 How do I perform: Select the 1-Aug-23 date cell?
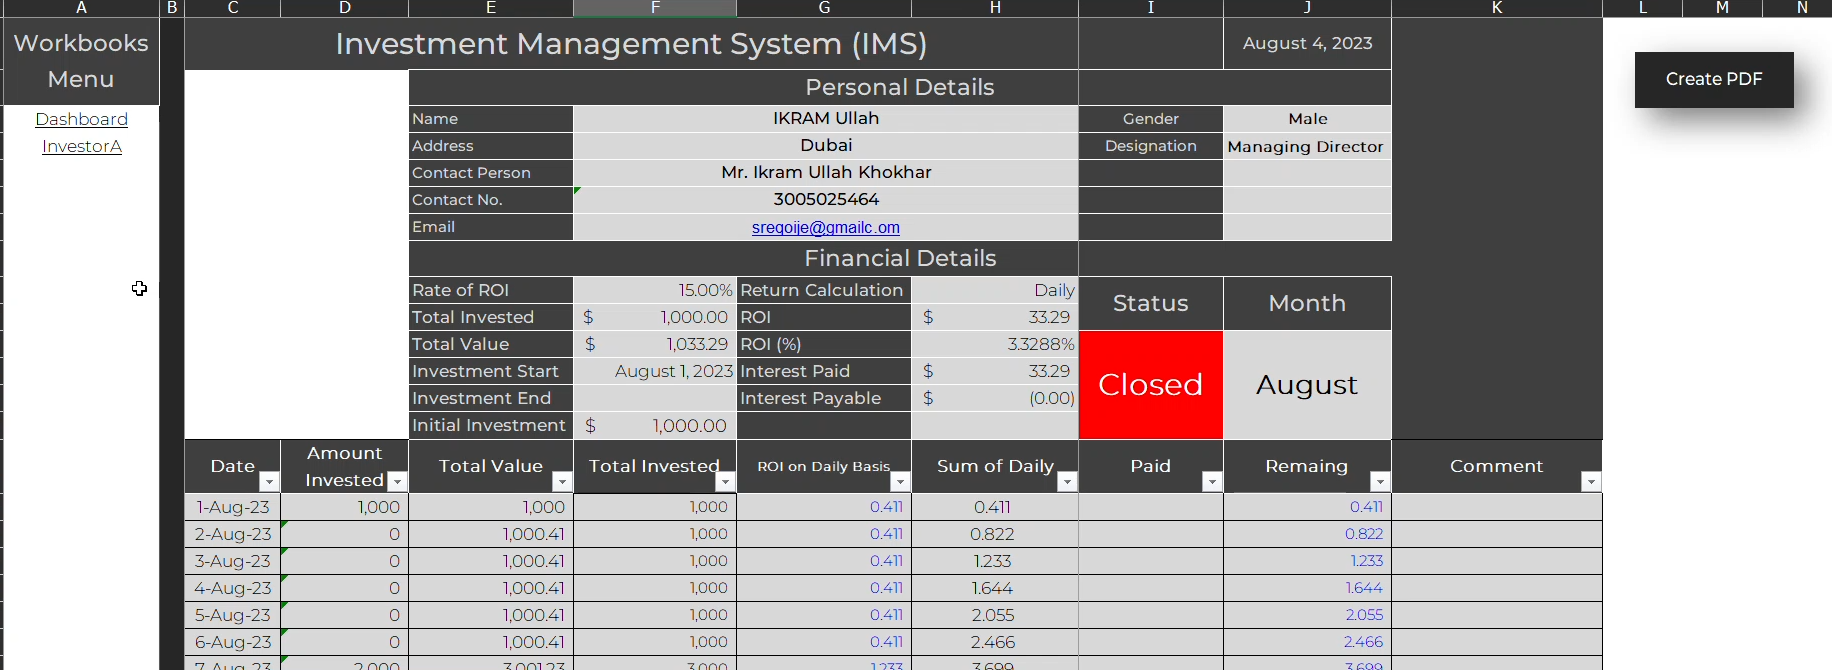pyautogui.click(x=233, y=507)
